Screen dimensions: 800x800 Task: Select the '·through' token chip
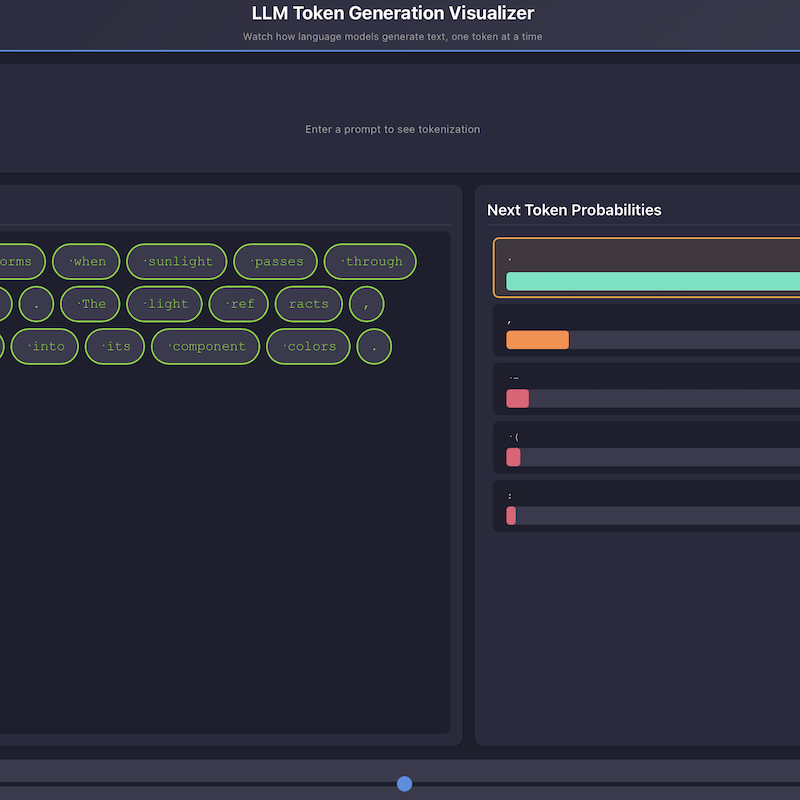370,262
